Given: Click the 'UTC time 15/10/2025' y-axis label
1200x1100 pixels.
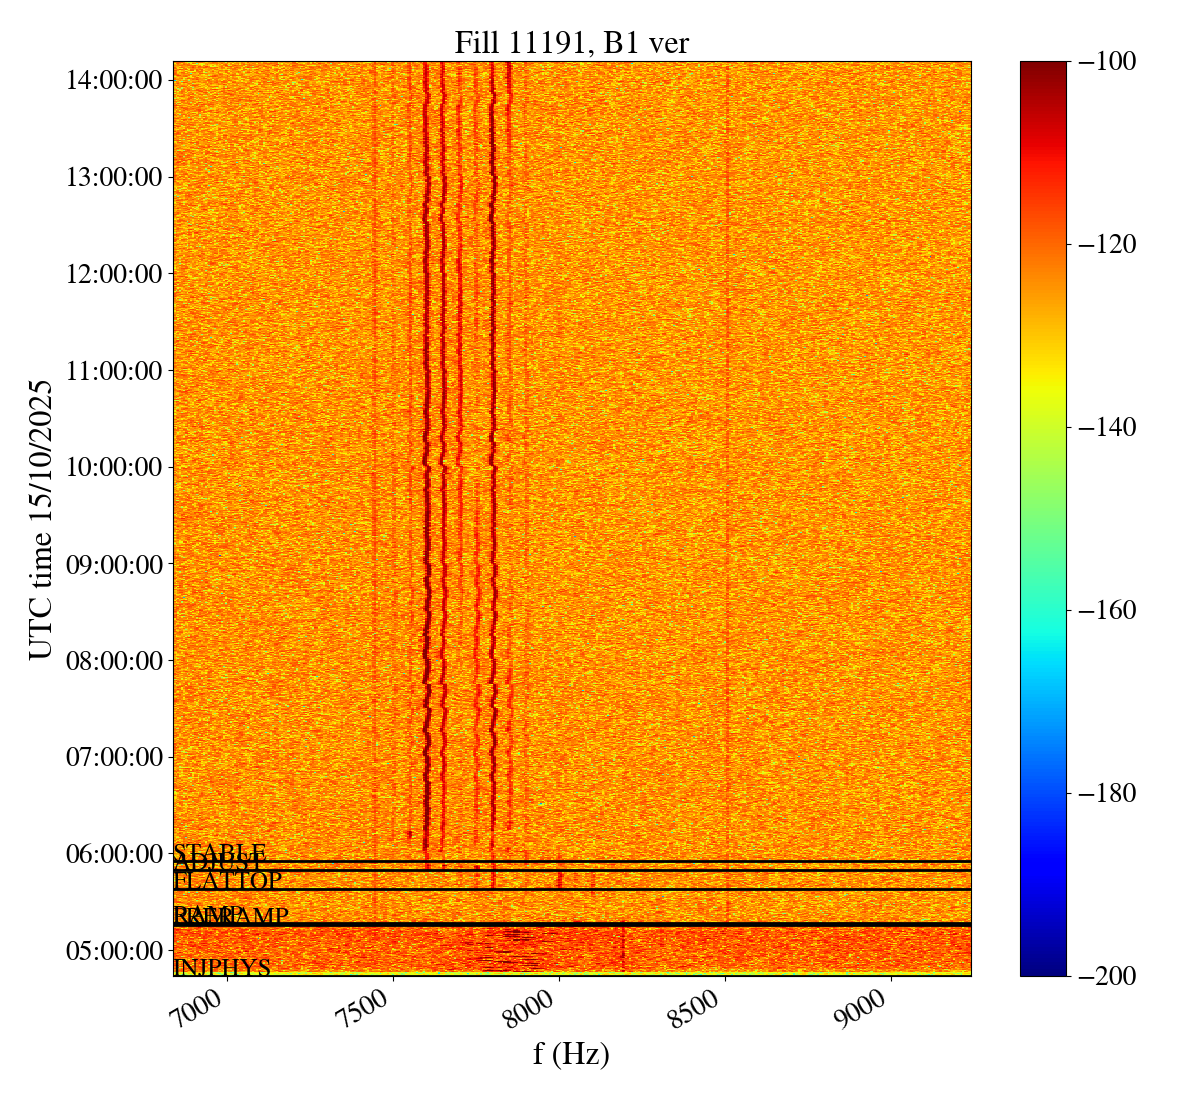Looking at the screenshot, I should point(40,519).
